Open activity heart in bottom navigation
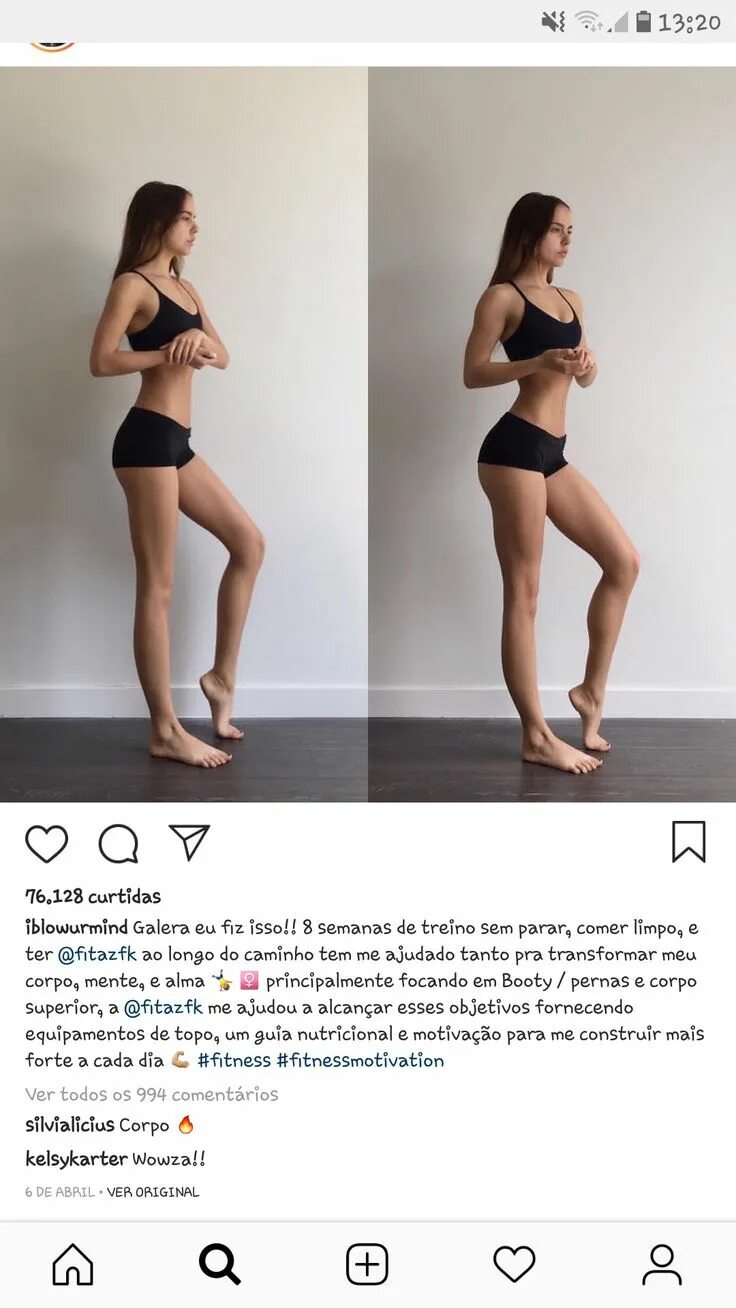The width and height of the screenshot is (736, 1308). click(x=514, y=1265)
